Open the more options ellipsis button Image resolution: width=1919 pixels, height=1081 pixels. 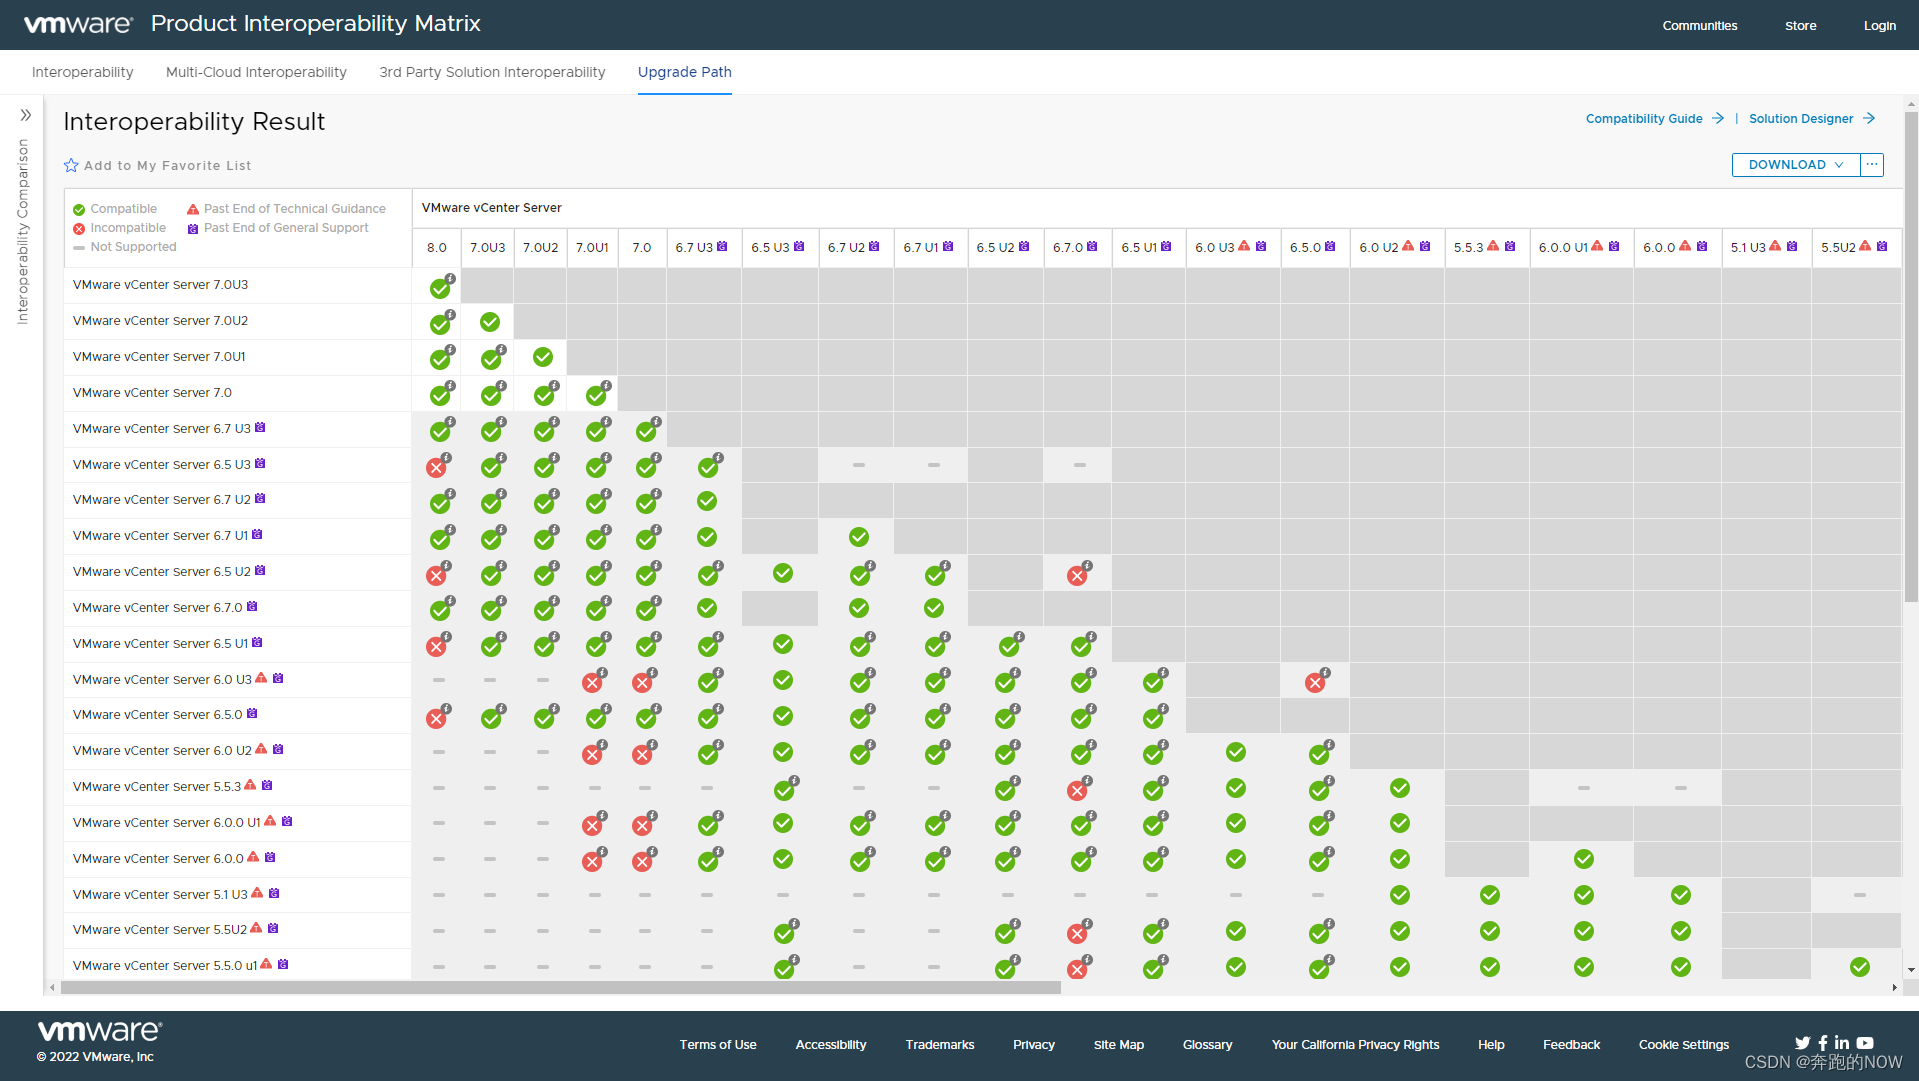click(x=1872, y=165)
